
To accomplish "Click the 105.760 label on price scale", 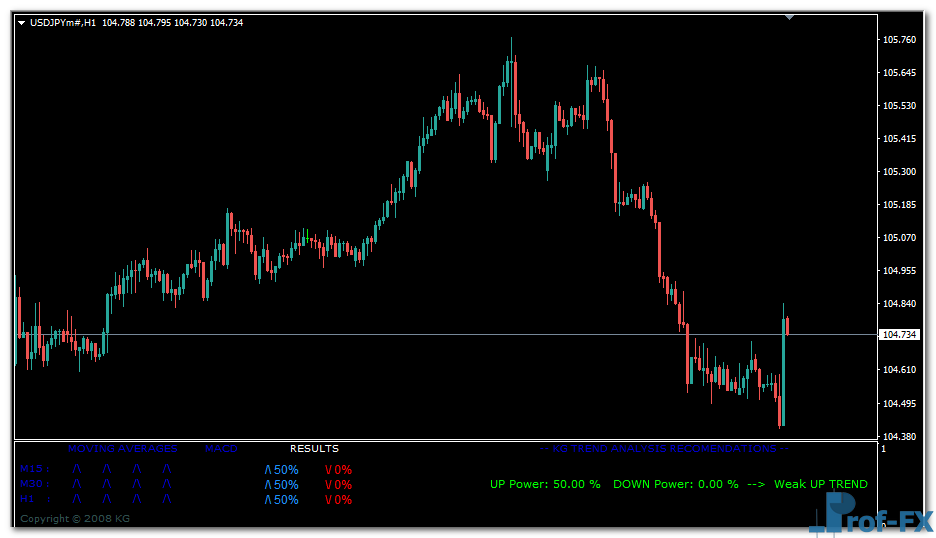I will point(900,40).
